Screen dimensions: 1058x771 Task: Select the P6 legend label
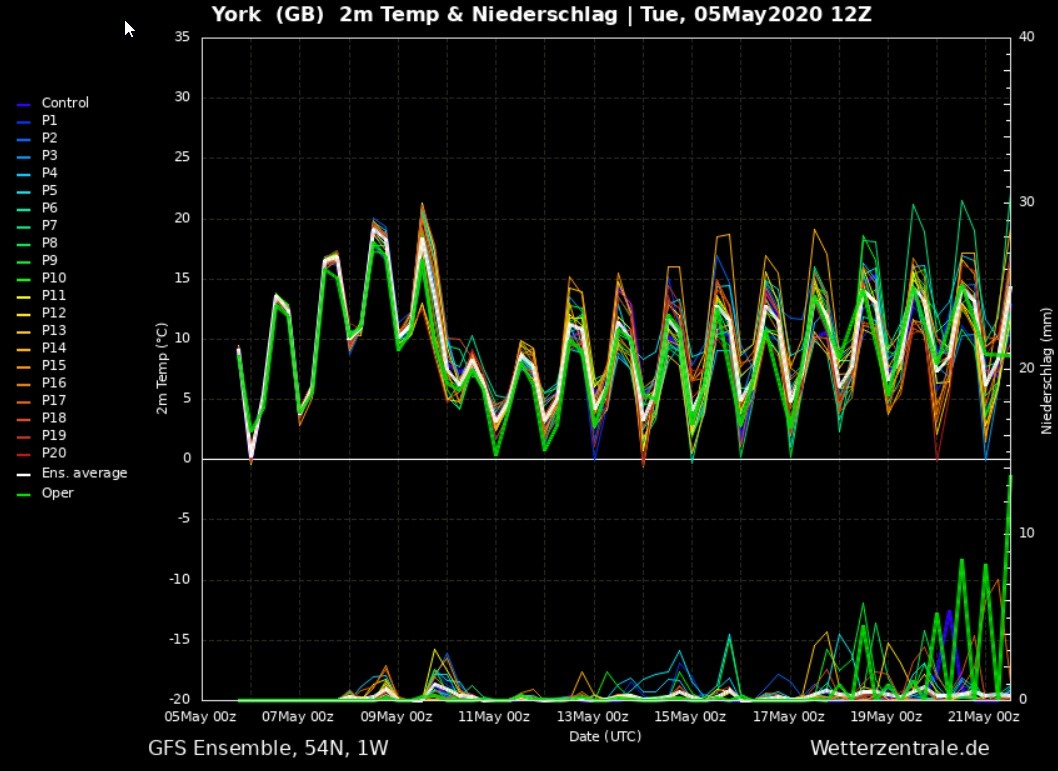click(x=49, y=208)
